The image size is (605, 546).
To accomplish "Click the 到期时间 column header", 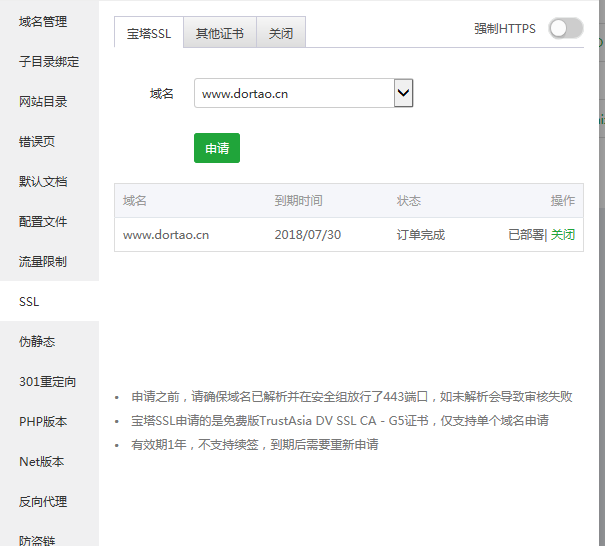I will [x=298, y=201].
